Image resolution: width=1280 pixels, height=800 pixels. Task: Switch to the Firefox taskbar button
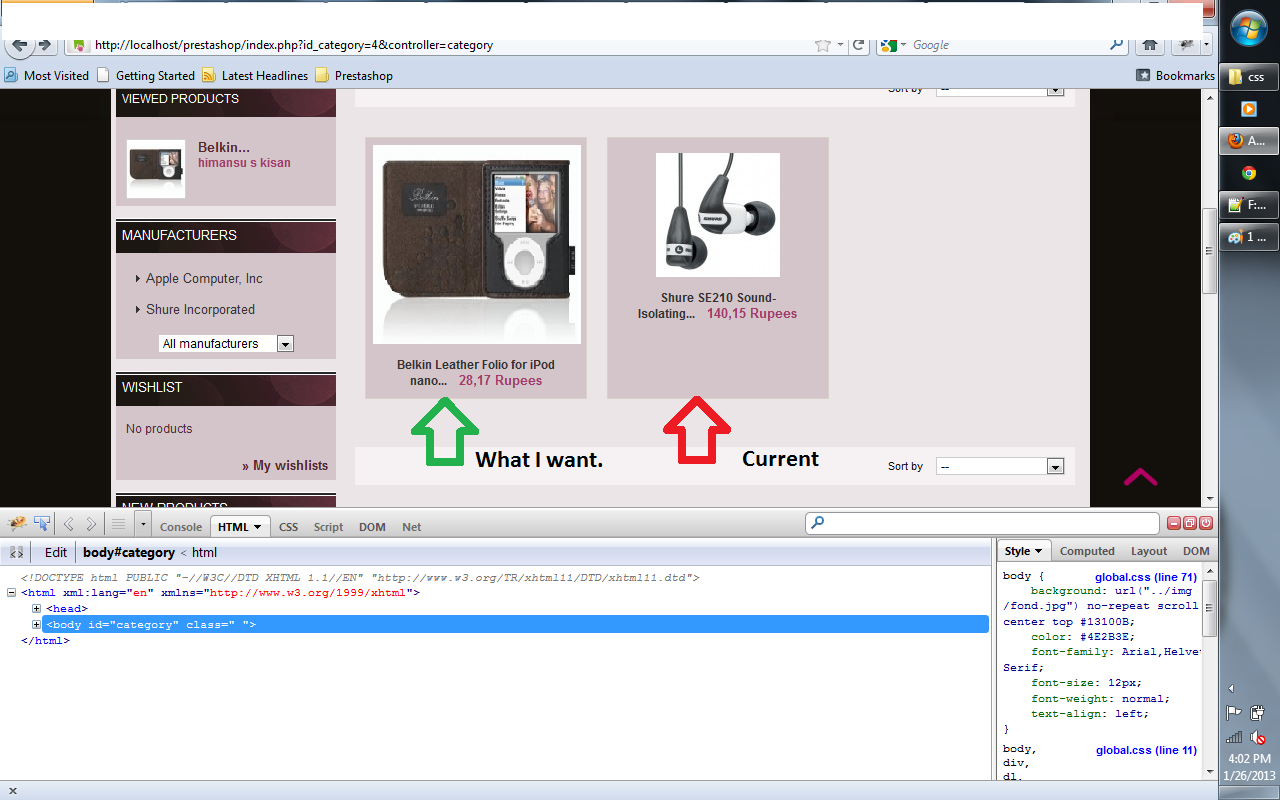point(1249,141)
